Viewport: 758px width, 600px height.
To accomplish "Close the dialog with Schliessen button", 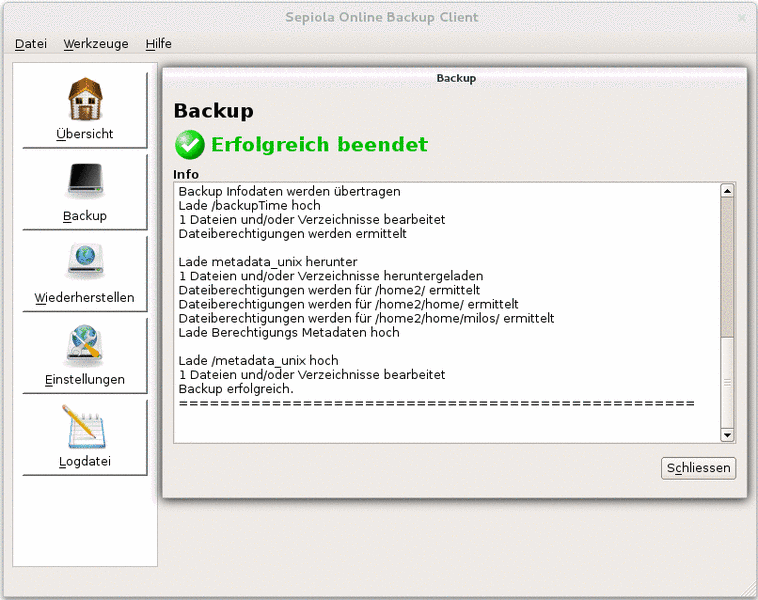I will [x=698, y=468].
